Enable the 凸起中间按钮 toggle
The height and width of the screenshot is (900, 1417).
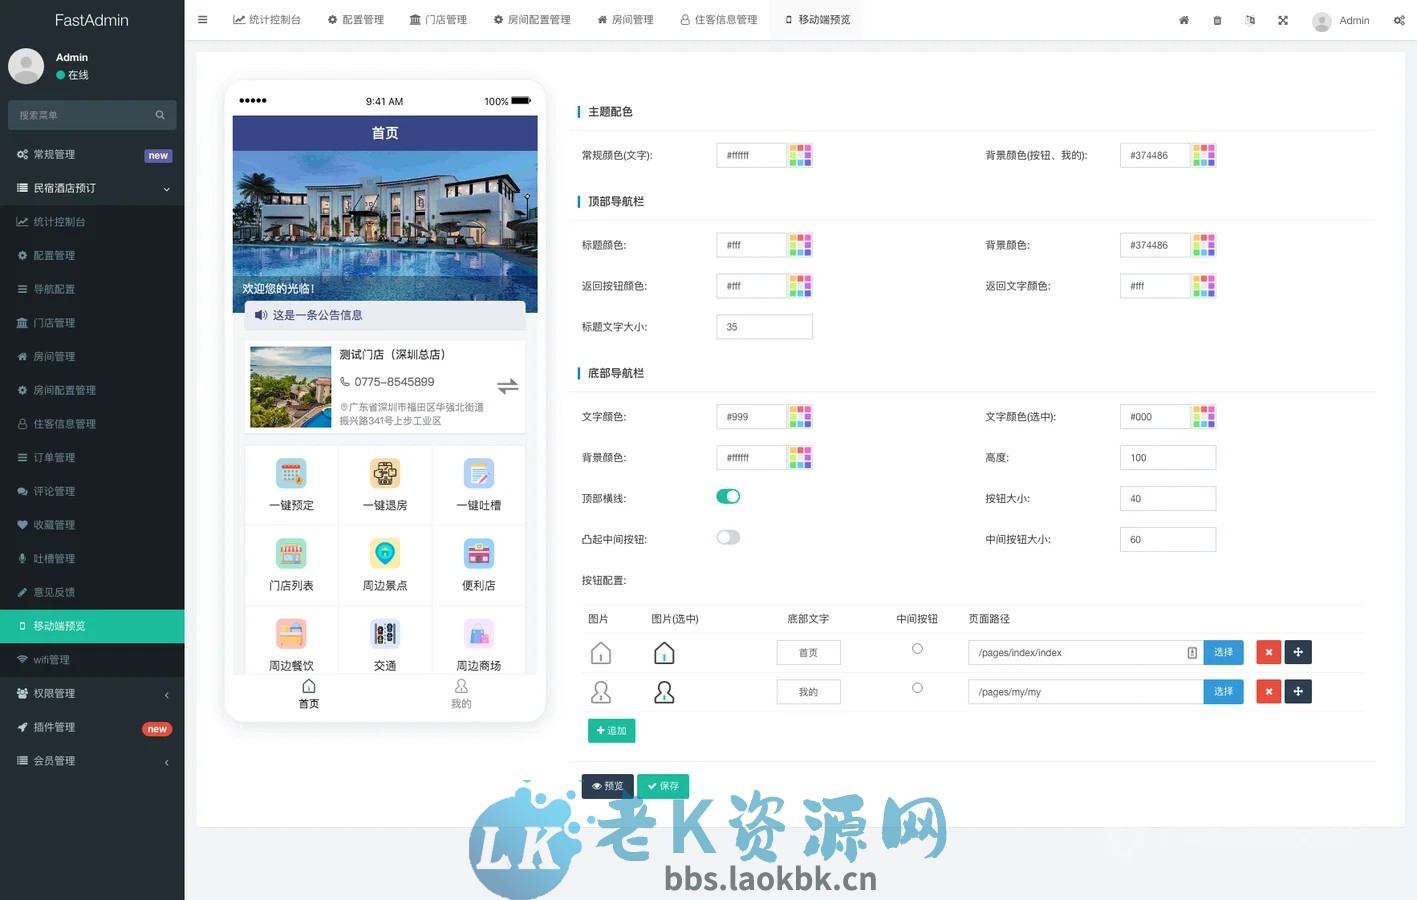728,537
